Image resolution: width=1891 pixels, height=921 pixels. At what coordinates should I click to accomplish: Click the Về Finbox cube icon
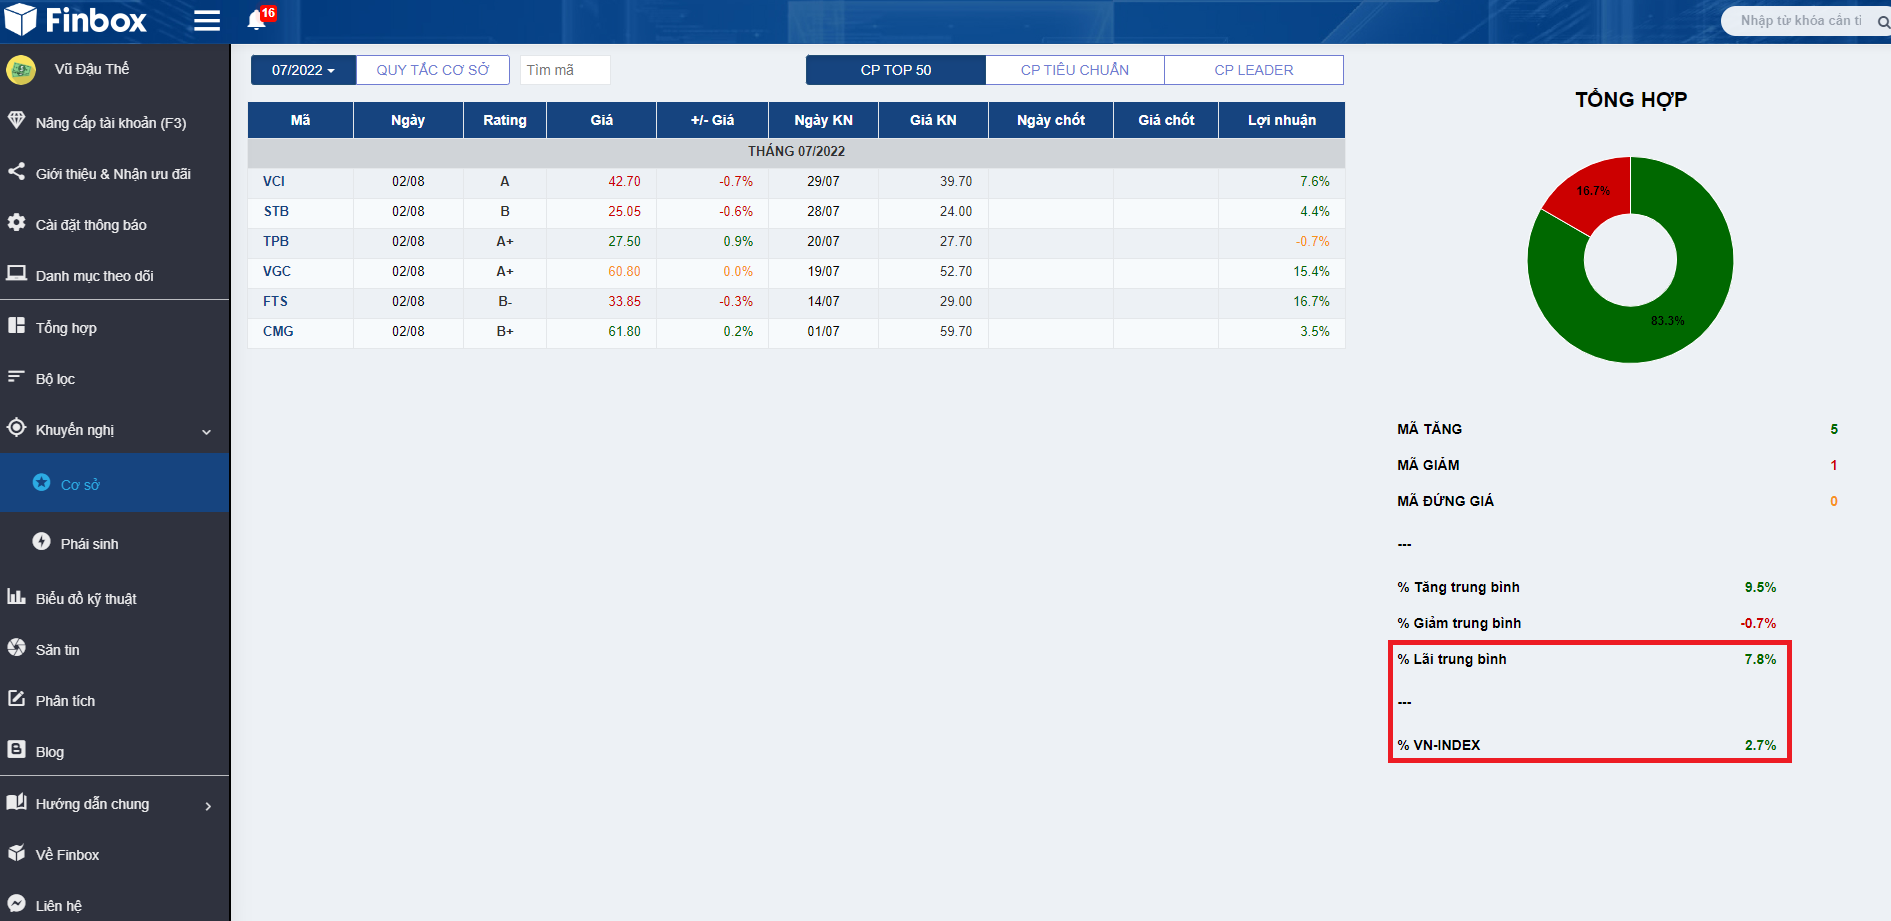click(x=16, y=852)
